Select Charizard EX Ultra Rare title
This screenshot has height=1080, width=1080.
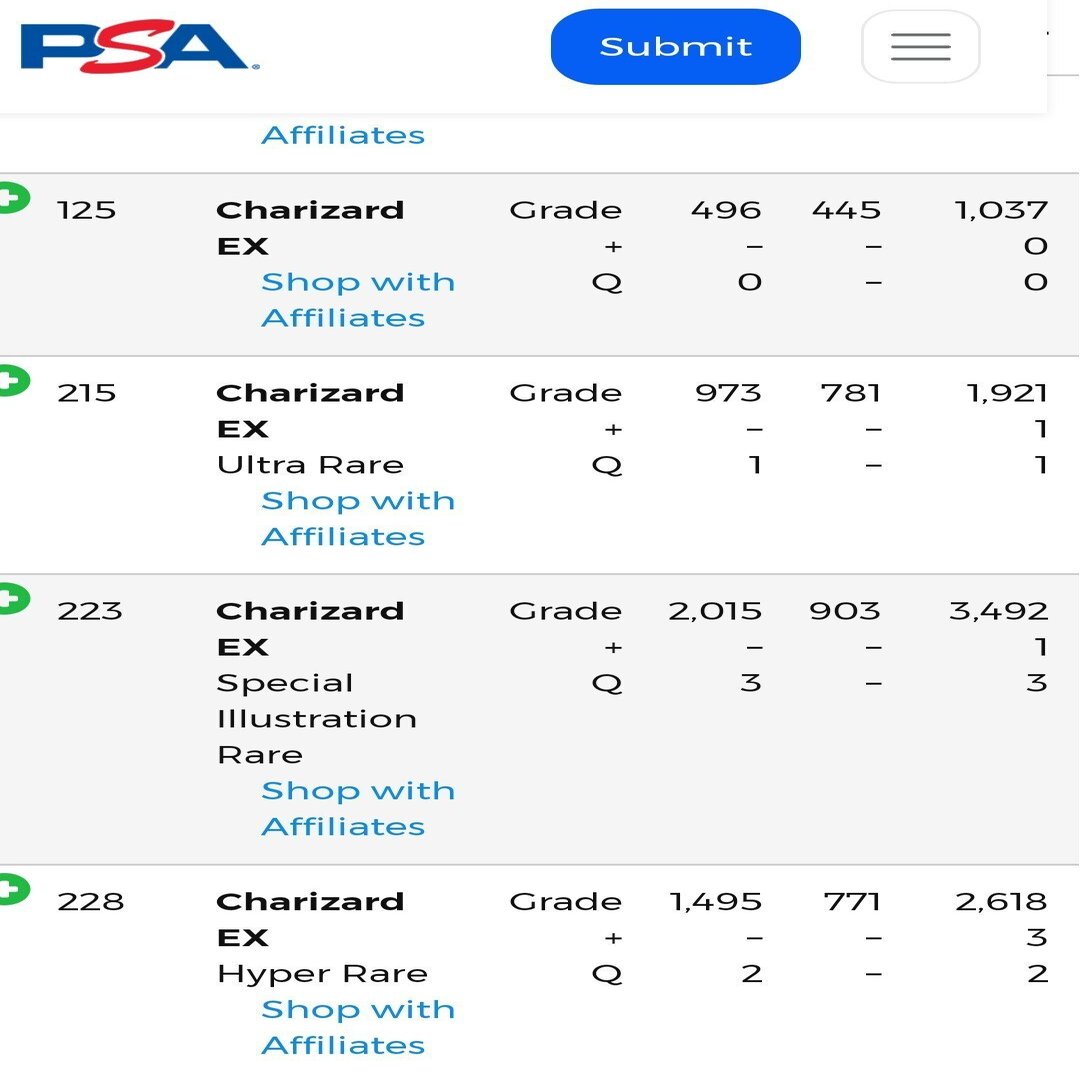[310, 428]
